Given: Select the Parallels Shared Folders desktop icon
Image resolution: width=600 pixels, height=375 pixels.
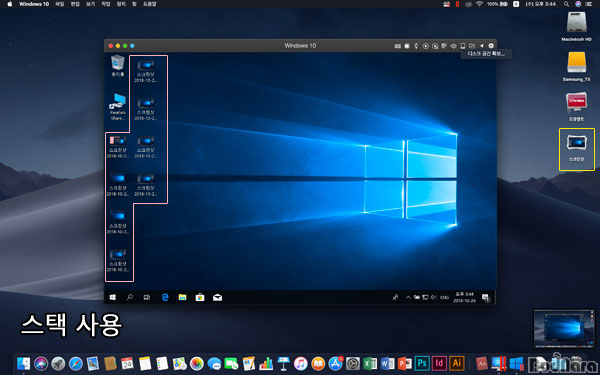Looking at the screenshot, I should coord(118,107).
